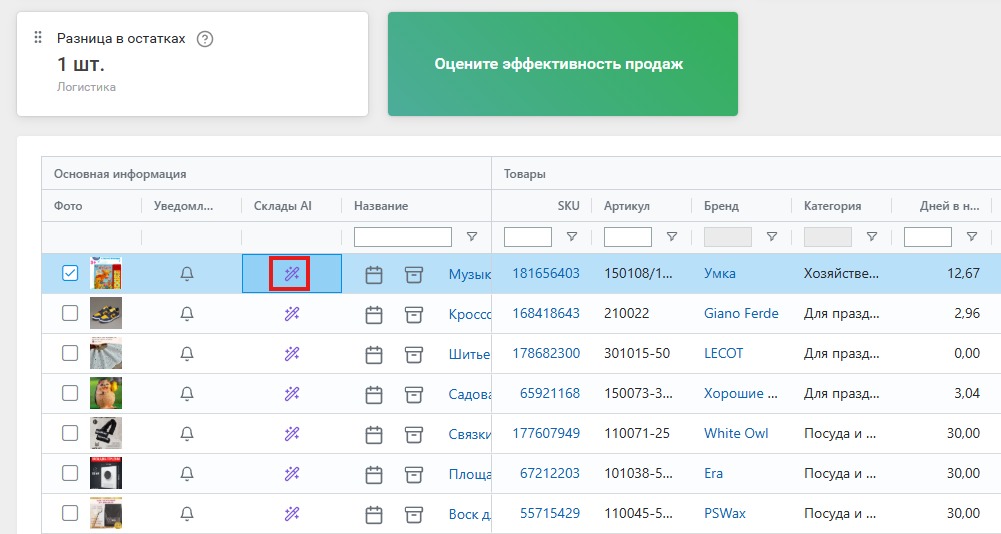Click the calendar icon in the Хорошие row
The image size is (1001, 534).
click(373, 395)
